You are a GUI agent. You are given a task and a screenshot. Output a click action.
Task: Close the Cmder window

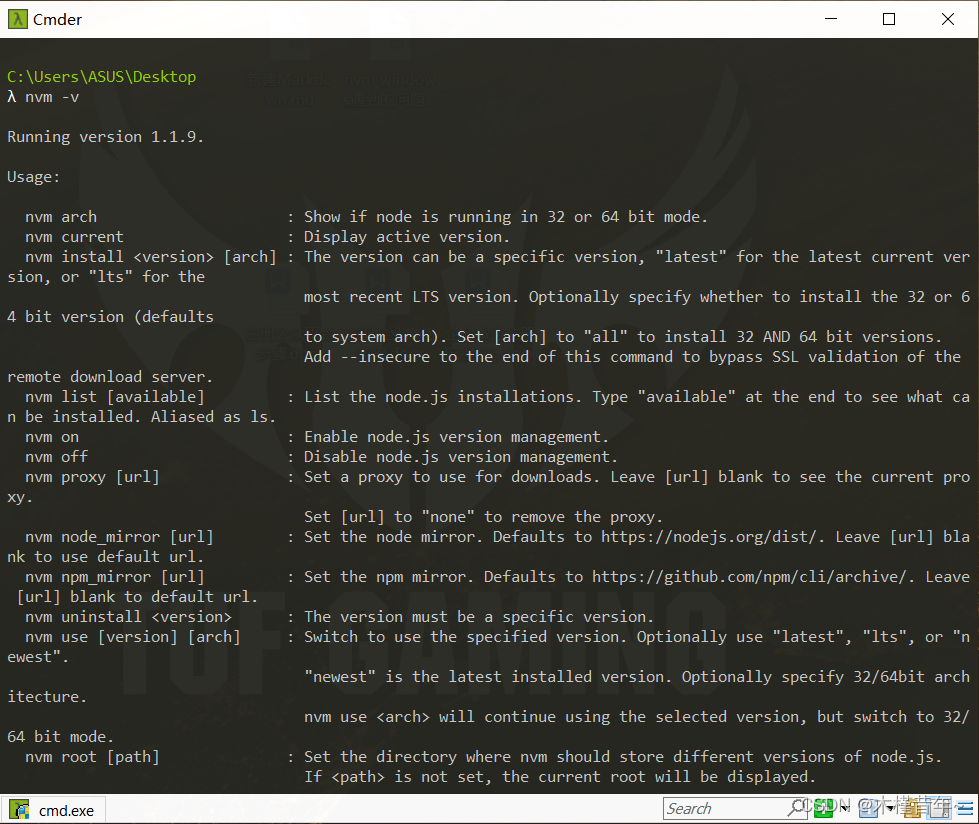click(947, 19)
